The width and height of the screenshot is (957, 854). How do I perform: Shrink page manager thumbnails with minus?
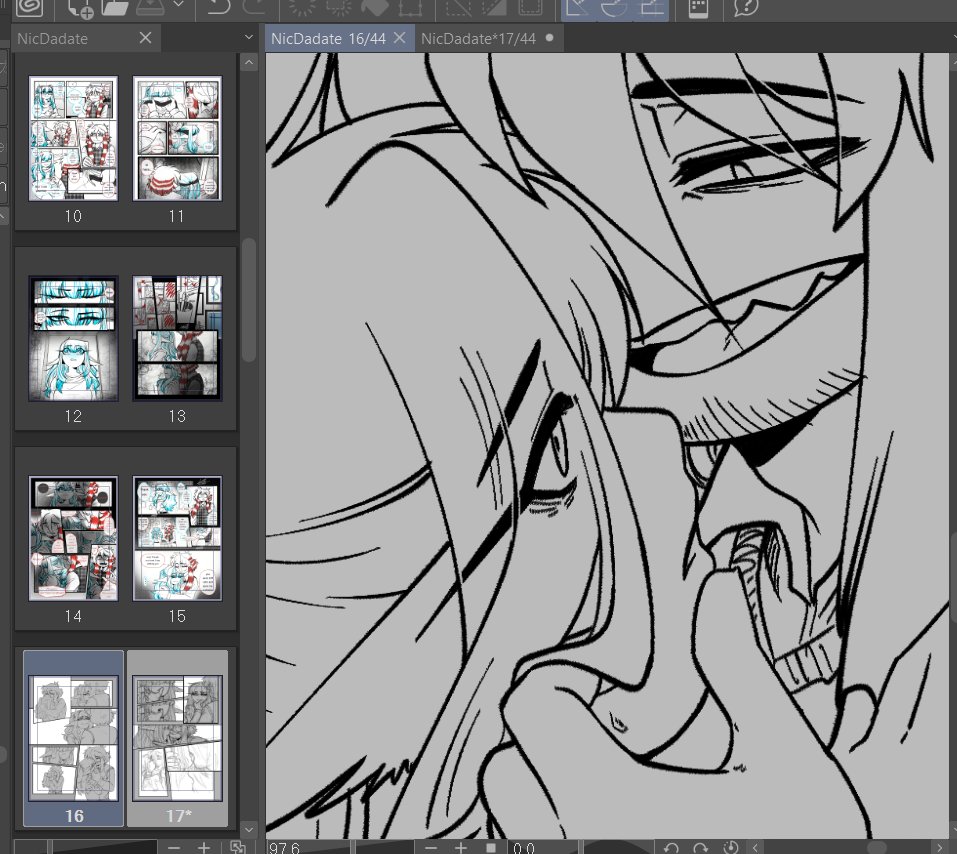coord(174,847)
